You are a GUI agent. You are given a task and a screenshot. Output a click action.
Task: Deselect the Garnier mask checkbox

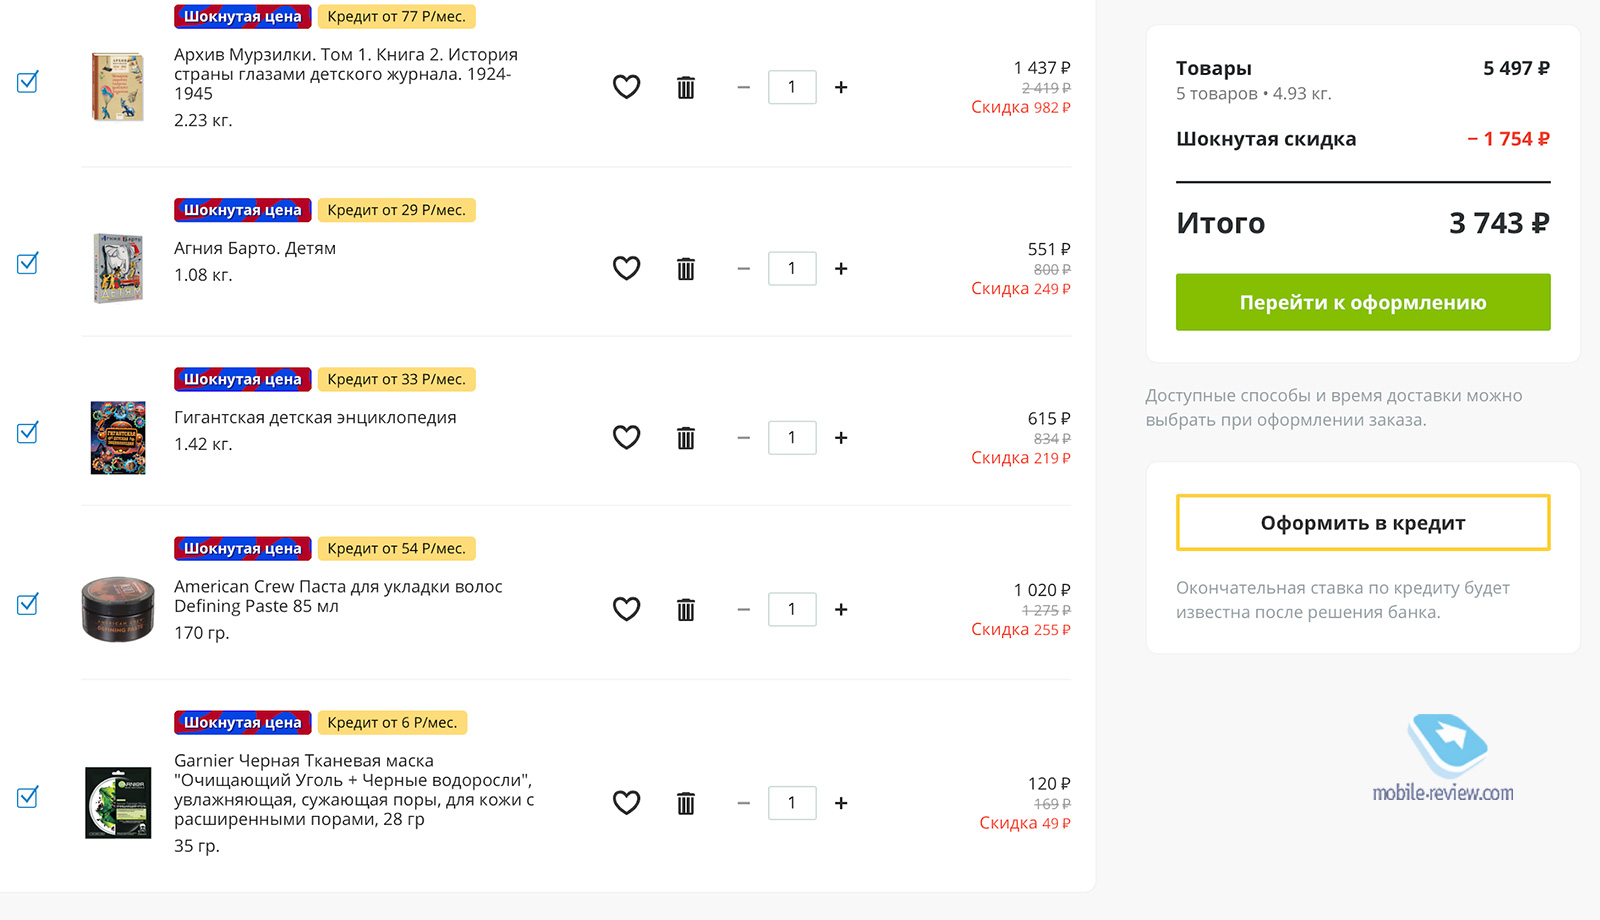point(28,797)
